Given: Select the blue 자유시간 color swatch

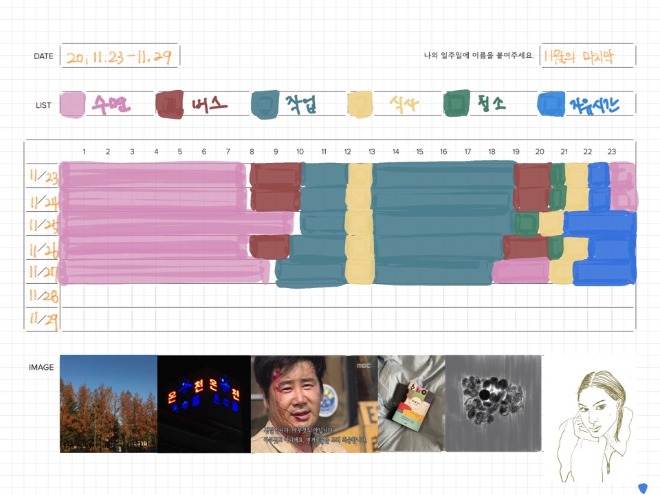Looking at the screenshot, I should pos(551,104).
